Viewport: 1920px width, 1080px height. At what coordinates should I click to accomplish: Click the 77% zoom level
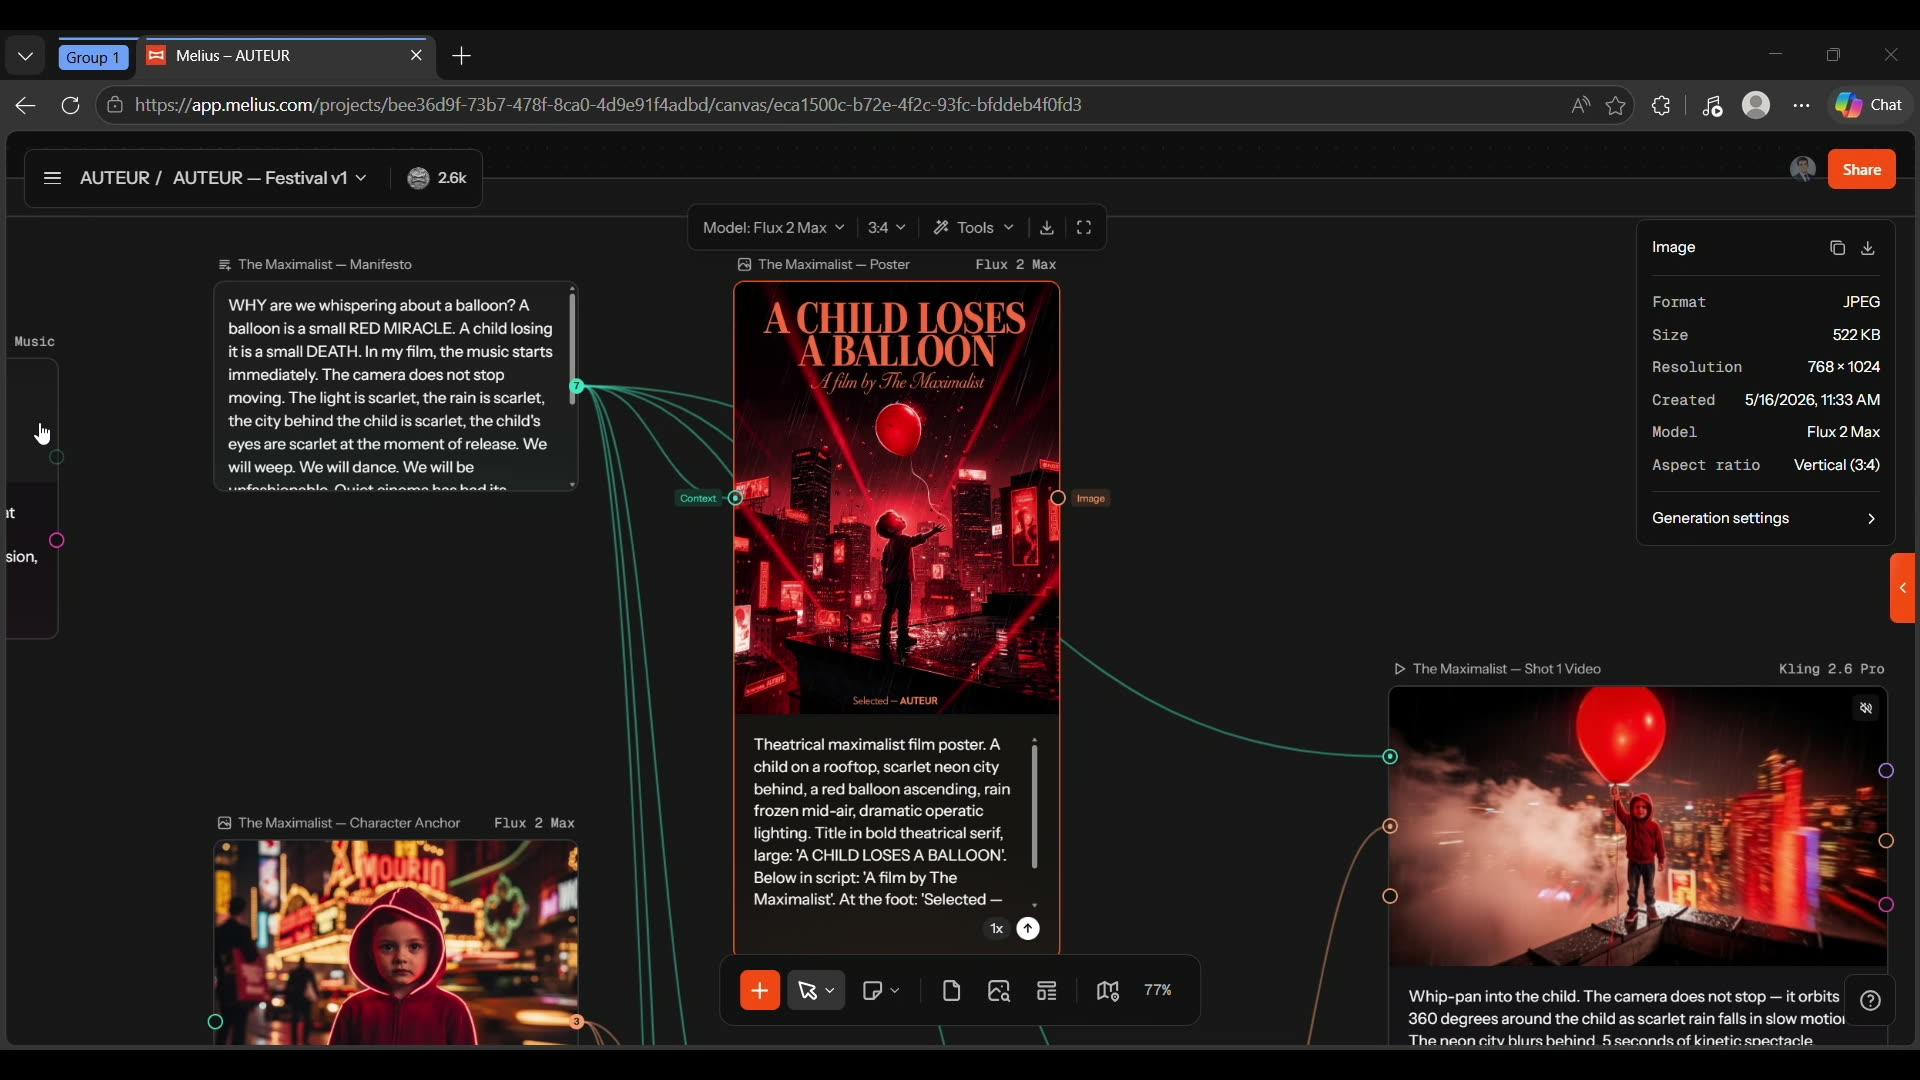point(1158,990)
